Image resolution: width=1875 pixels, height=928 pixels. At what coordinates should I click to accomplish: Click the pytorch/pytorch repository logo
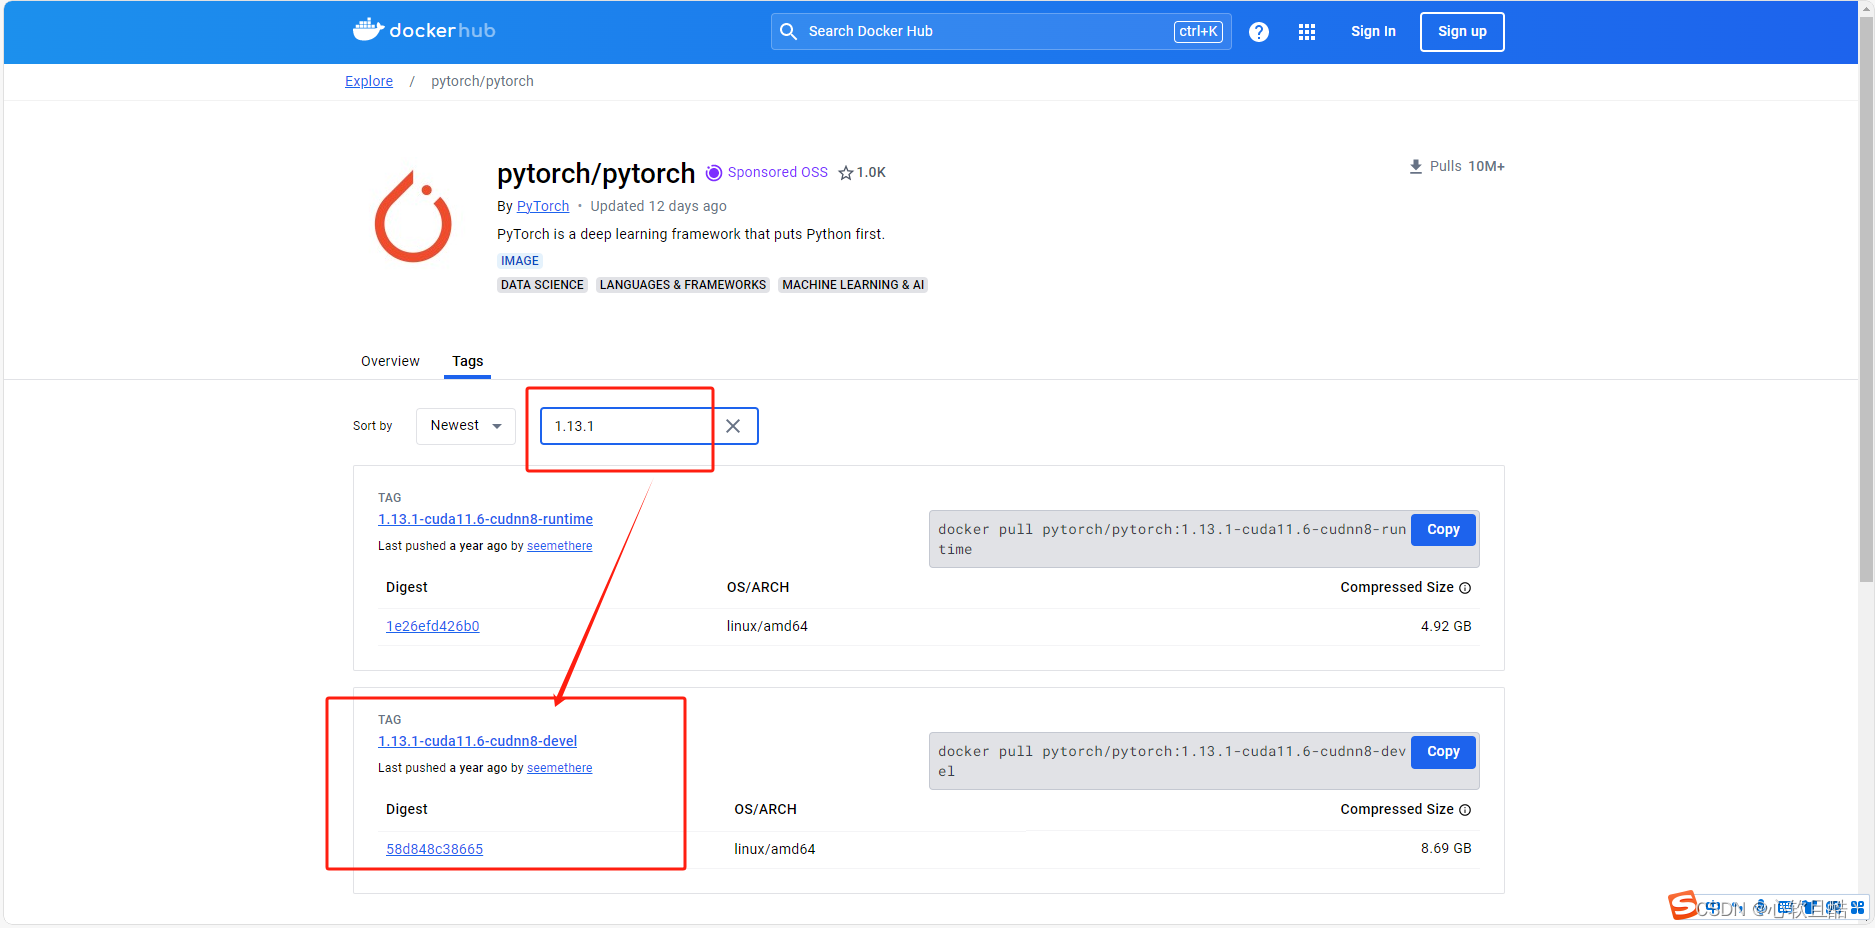pos(413,216)
